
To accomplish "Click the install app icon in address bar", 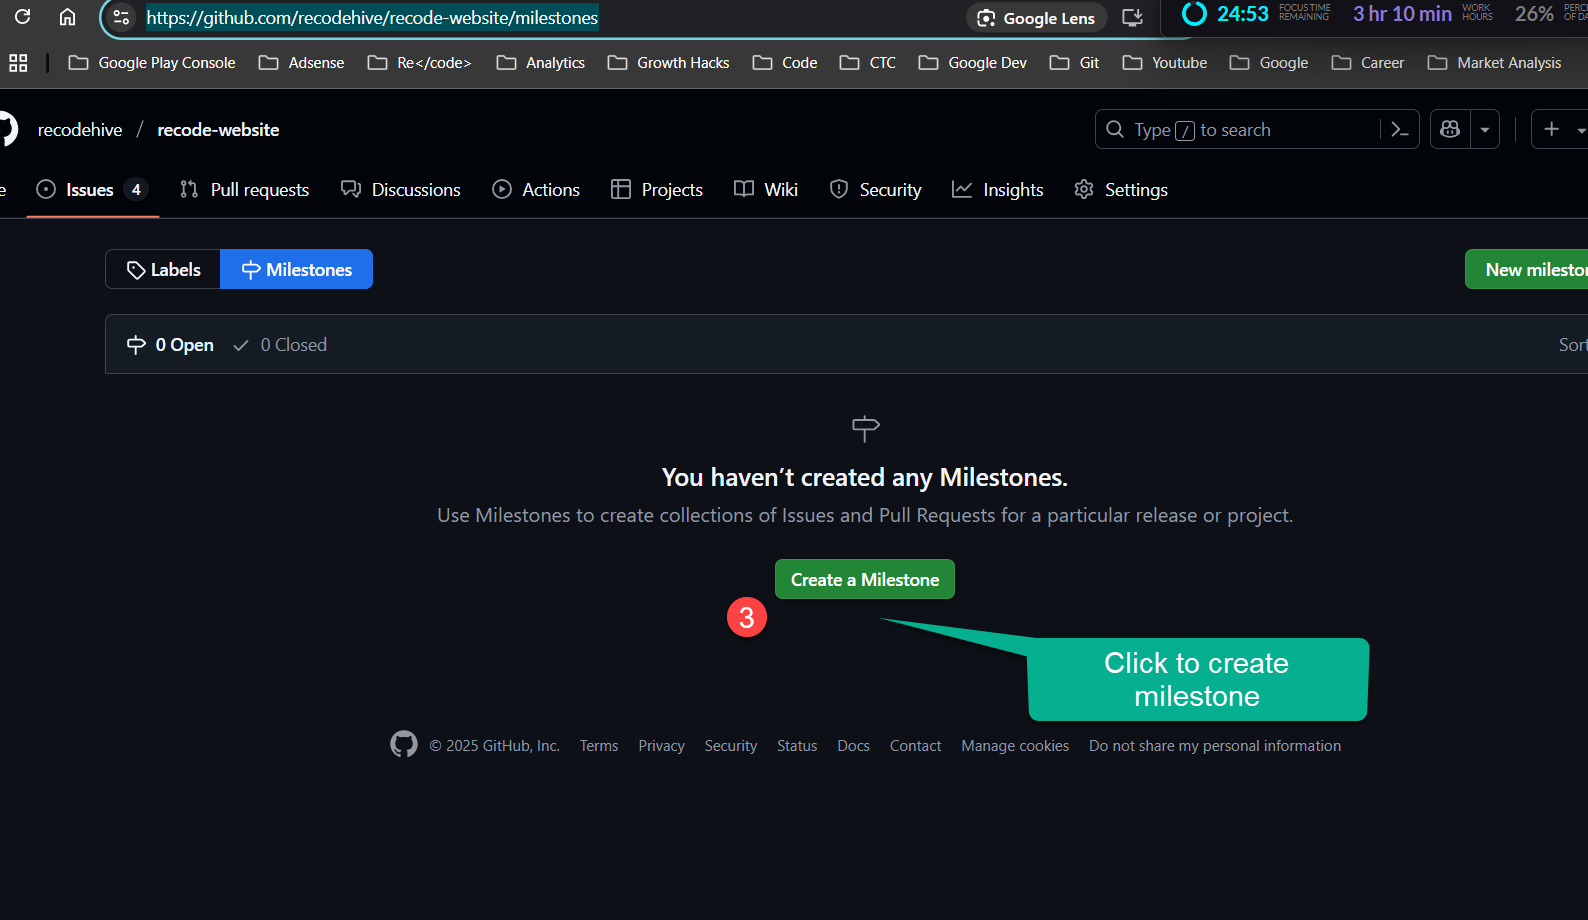I will [1132, 17].
